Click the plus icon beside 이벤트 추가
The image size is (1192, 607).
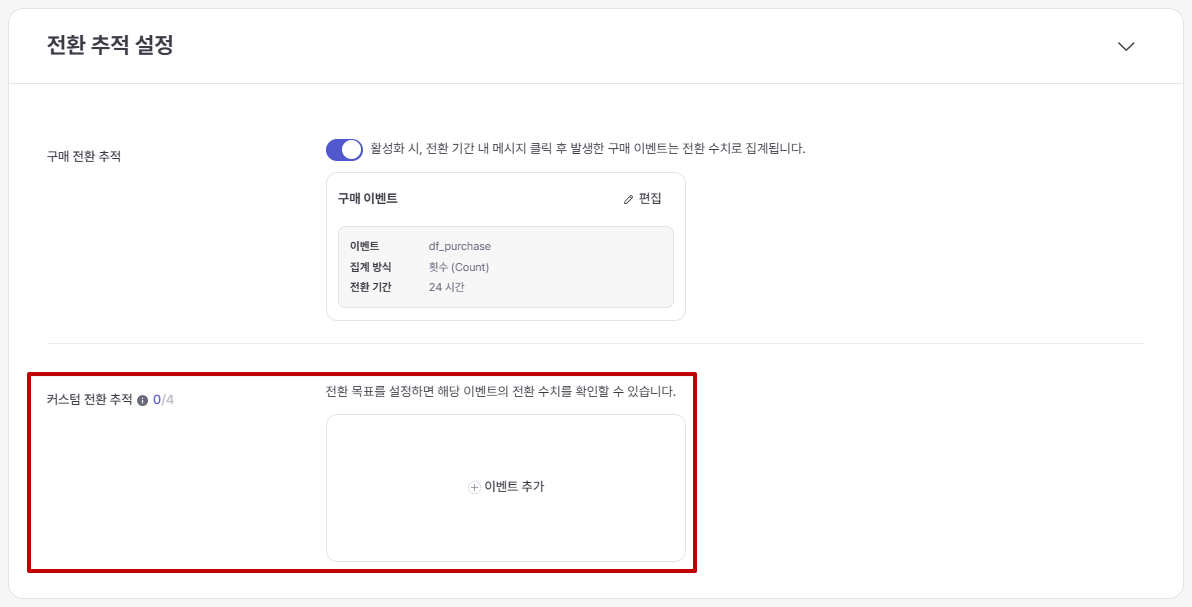coord(474,487)
